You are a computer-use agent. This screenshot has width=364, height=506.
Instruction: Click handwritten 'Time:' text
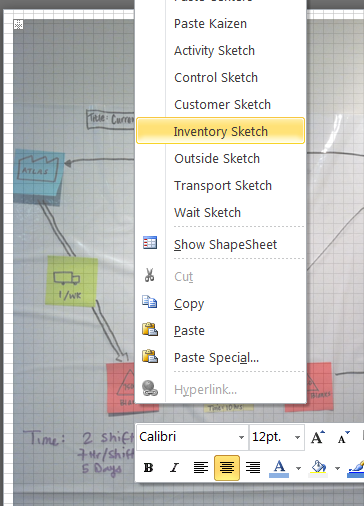tap(44, 438)
